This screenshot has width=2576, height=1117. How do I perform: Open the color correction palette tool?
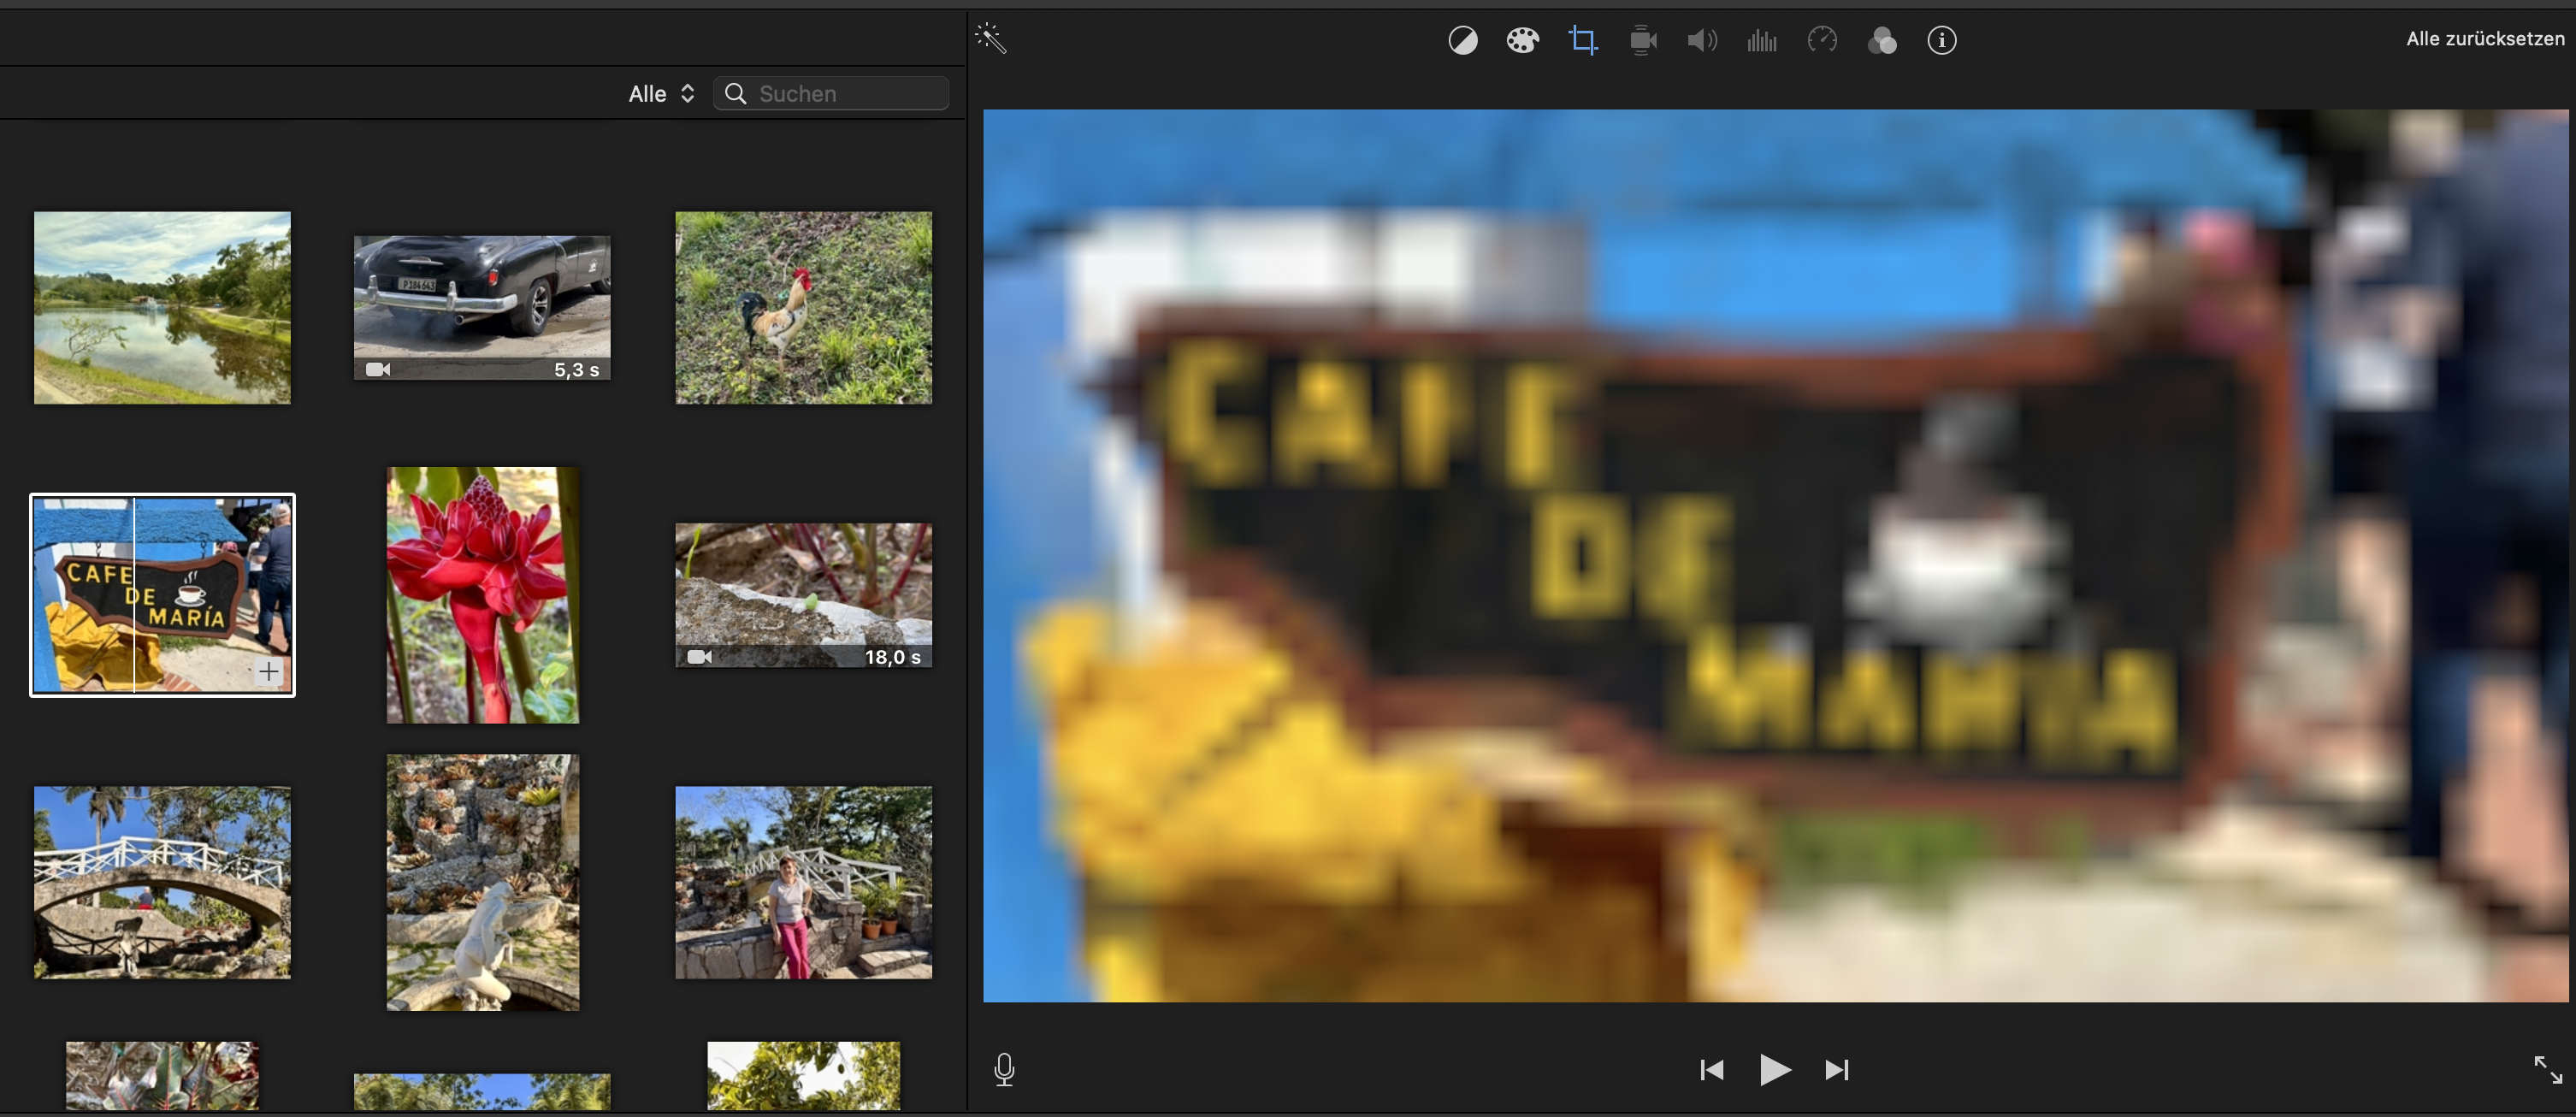click(x=1522, y=41)
